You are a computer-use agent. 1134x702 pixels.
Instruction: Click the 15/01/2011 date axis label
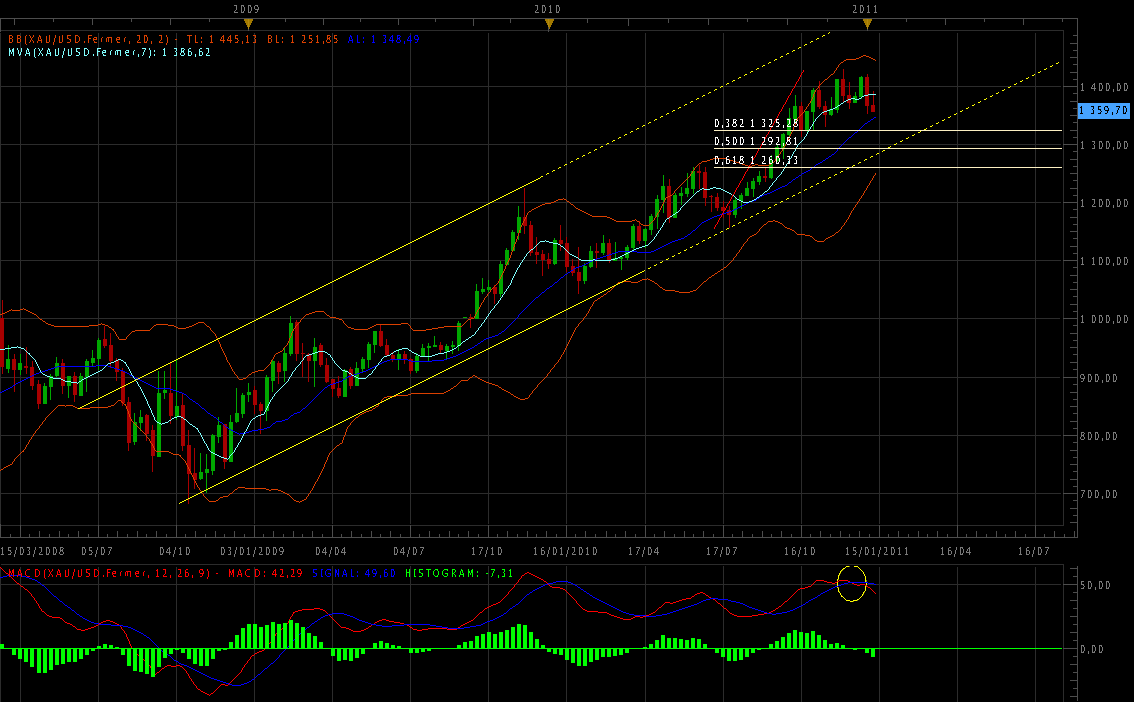coord(877,550)
